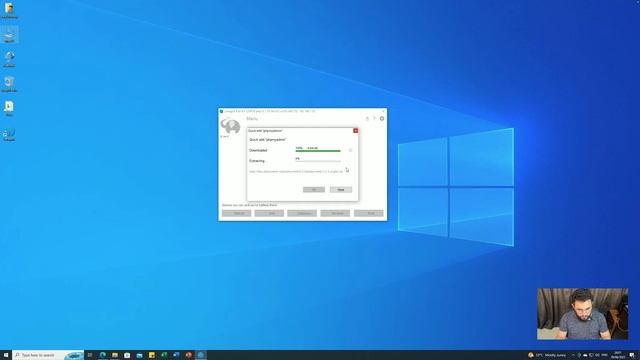This screenshot has width=640, height=360.
Task: Click the icon left of the help question mark
Action: (367, 118)
